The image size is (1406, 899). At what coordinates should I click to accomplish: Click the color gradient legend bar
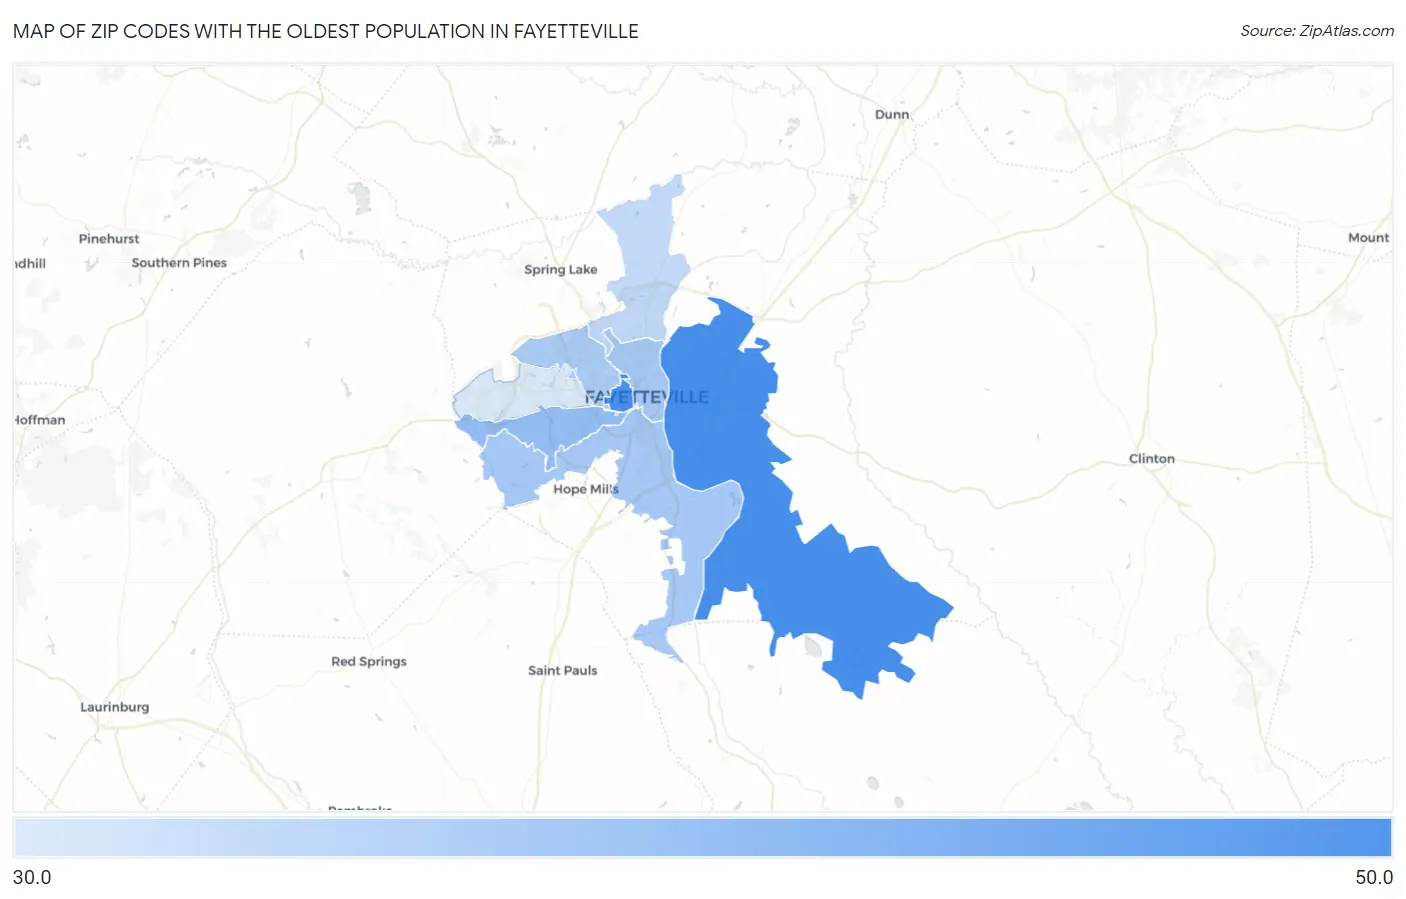703,838
